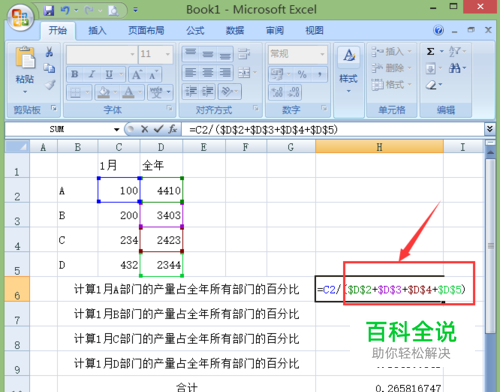500x392 pixels.
Task: Toggle bold formatting
Action: pyautogui.click(x=75, y=74)
